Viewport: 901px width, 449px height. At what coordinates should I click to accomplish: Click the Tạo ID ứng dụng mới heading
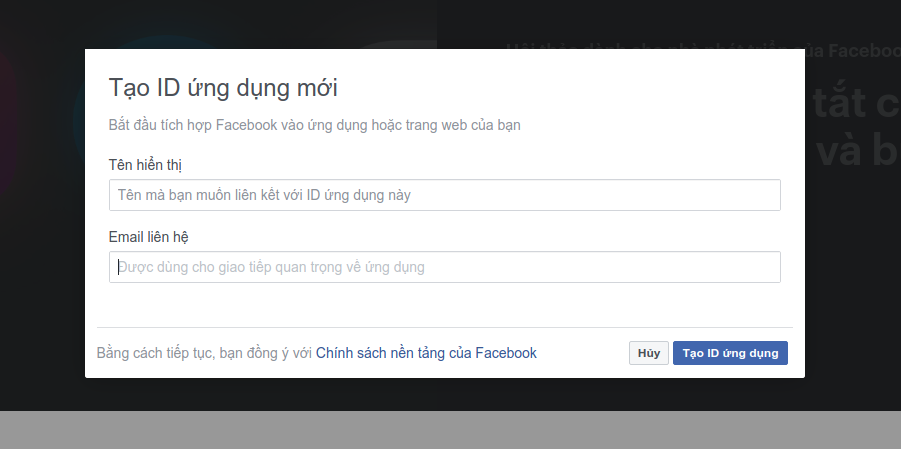(223, 88)
